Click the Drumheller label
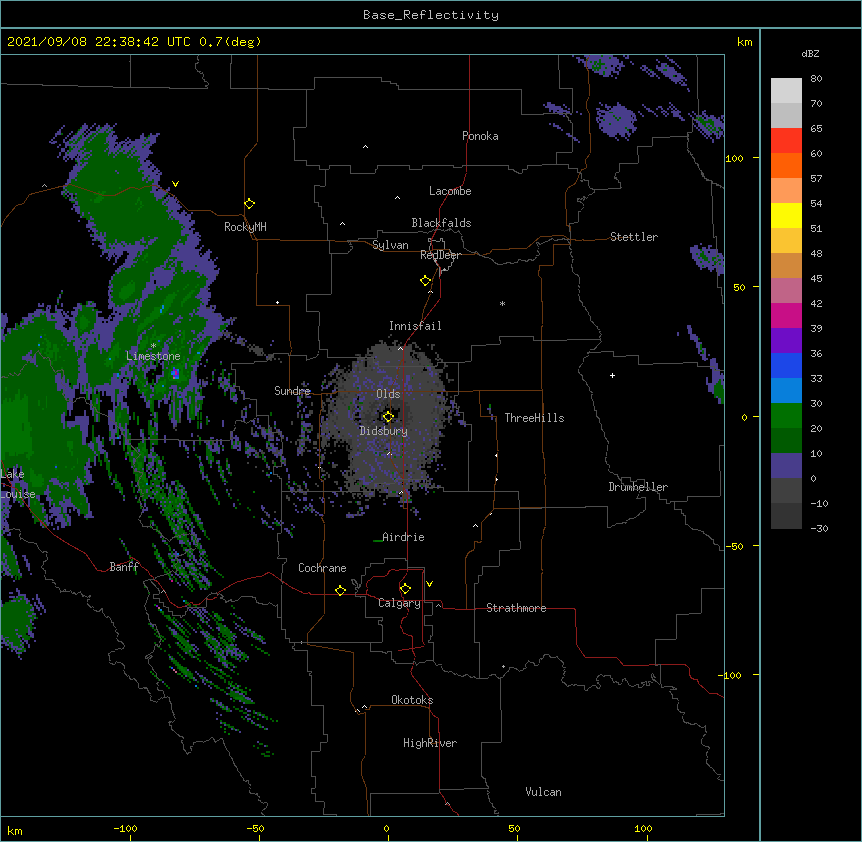The image size is (862, 842). click(x=638, y=487)
